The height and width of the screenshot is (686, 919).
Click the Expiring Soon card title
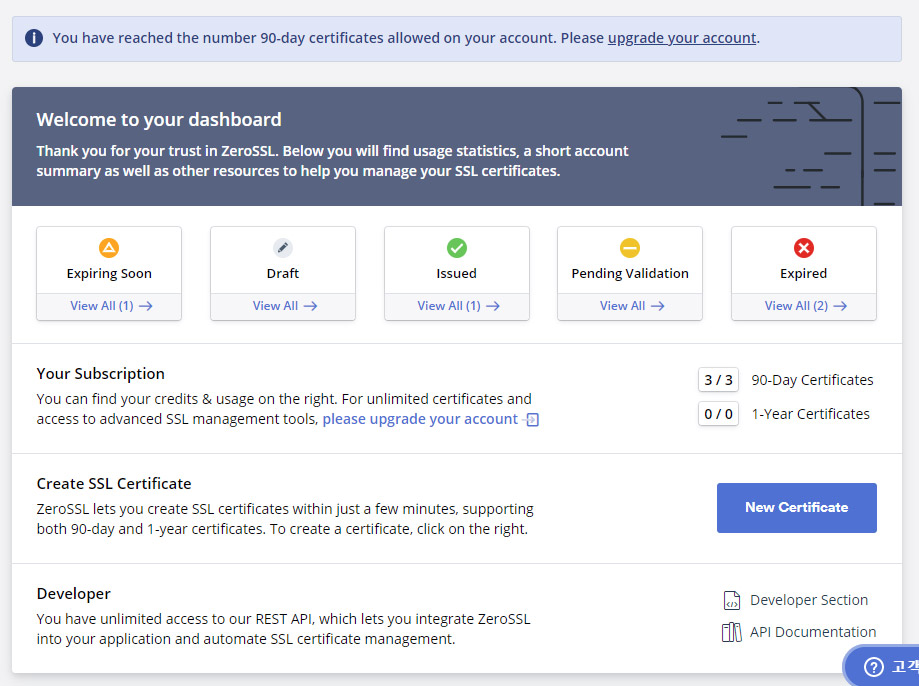point(109,274)
